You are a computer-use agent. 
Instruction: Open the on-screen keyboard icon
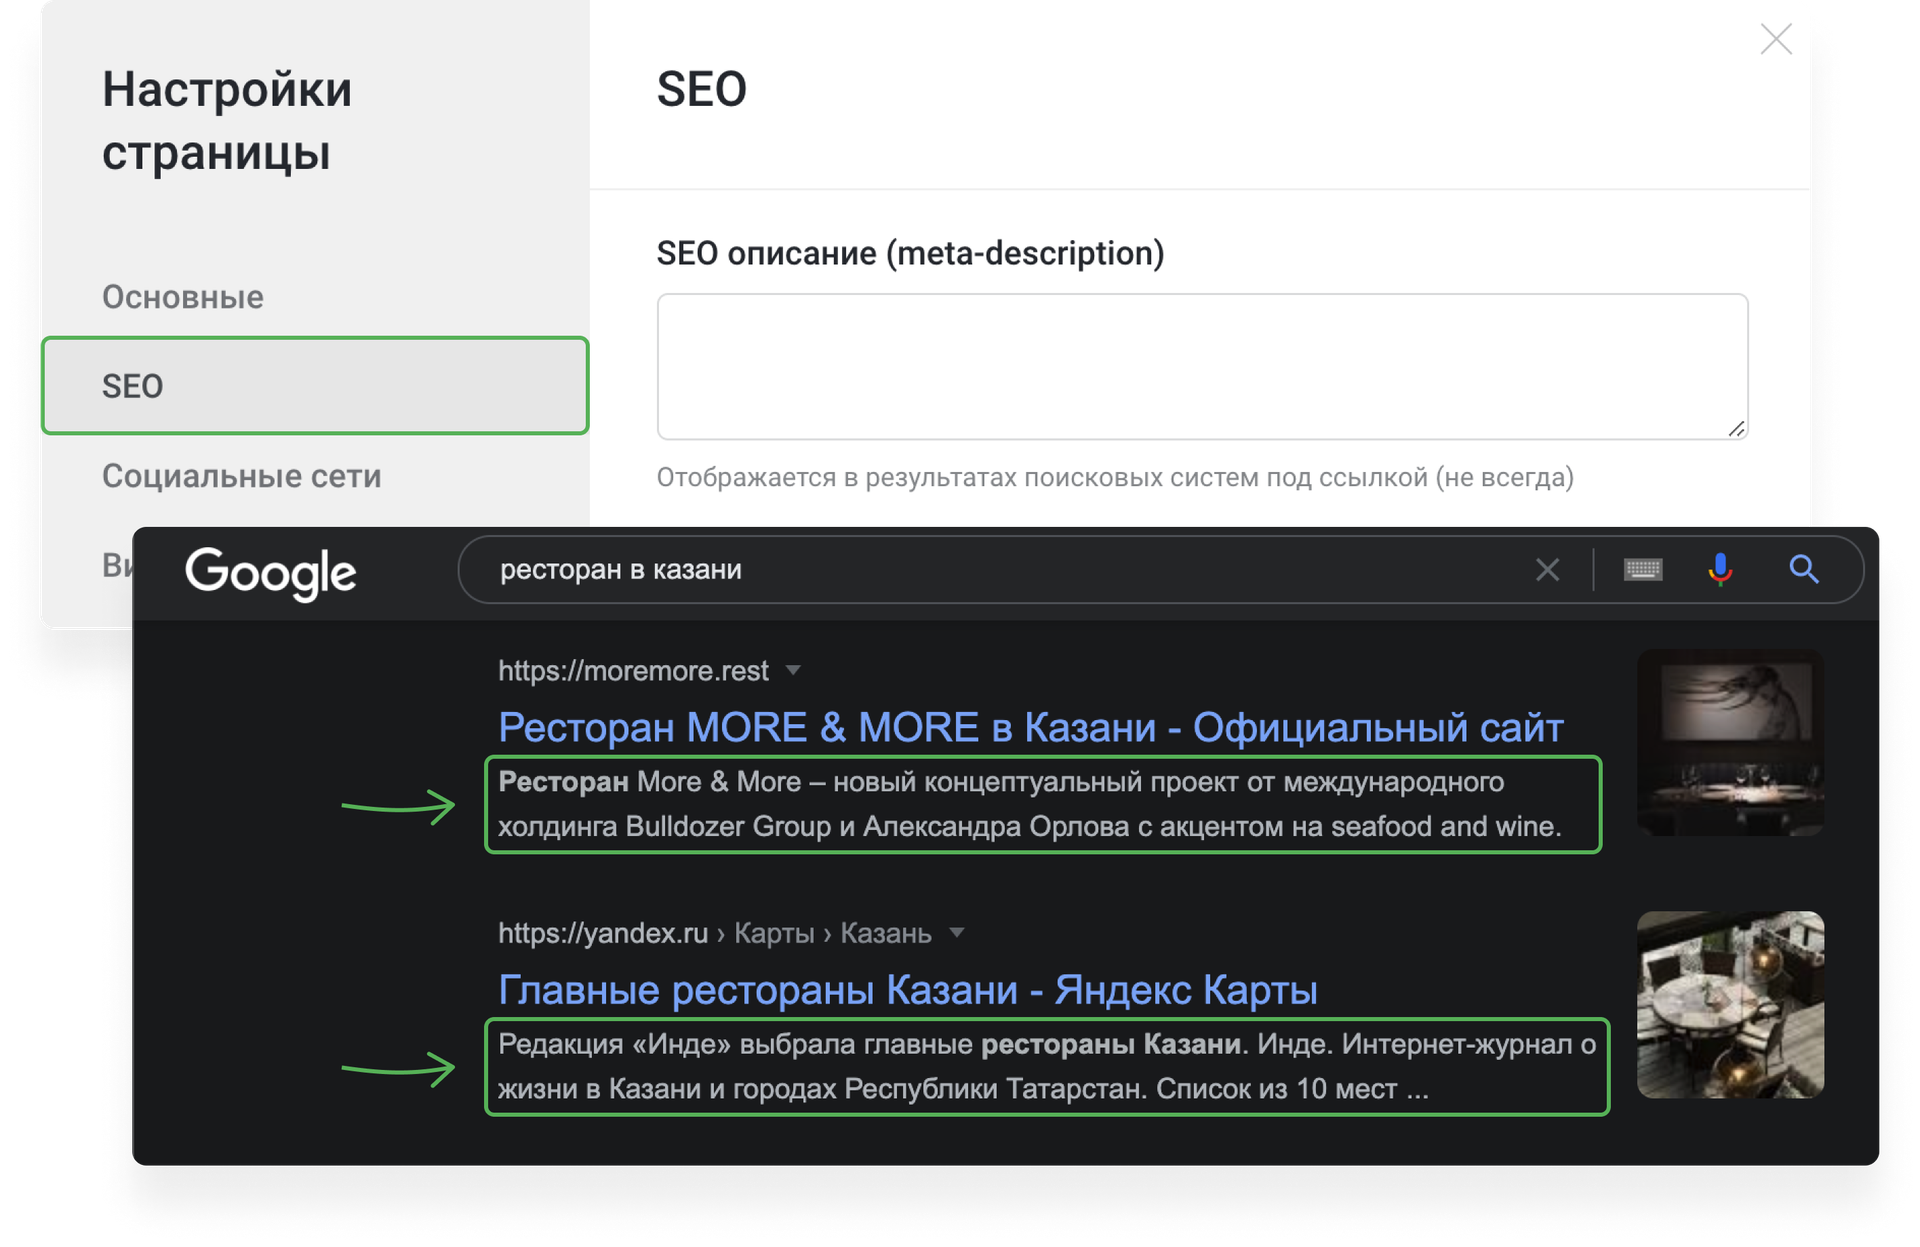(1643, 570)
